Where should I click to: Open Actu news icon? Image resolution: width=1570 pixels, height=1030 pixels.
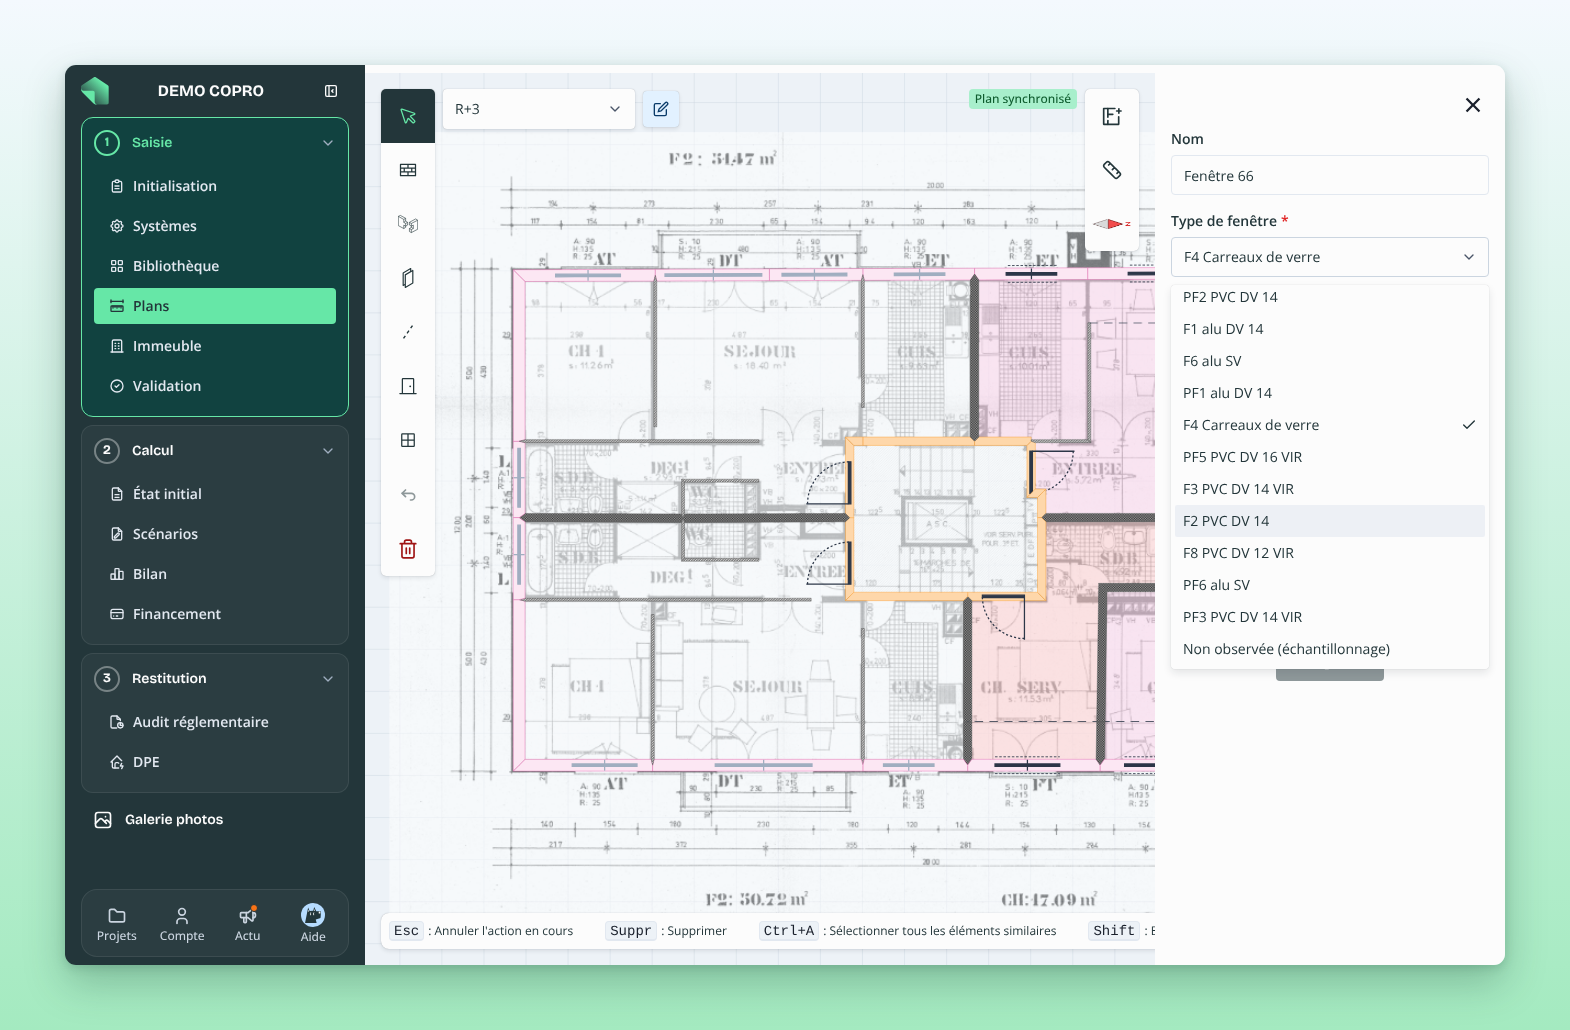248,924
